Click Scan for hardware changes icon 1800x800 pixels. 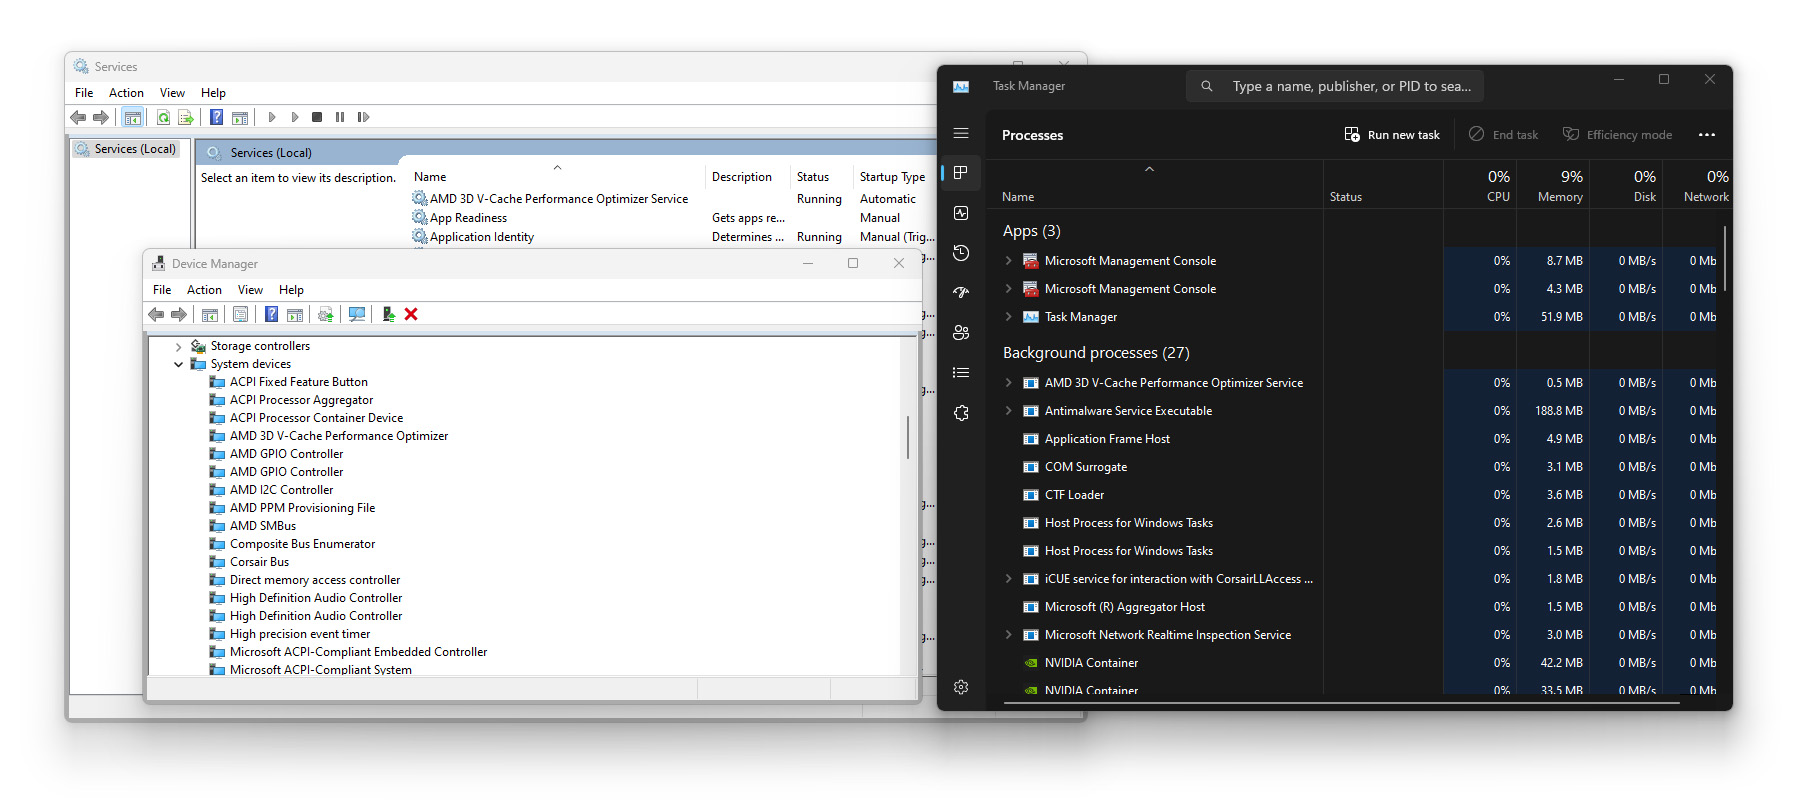click(357, 314)
